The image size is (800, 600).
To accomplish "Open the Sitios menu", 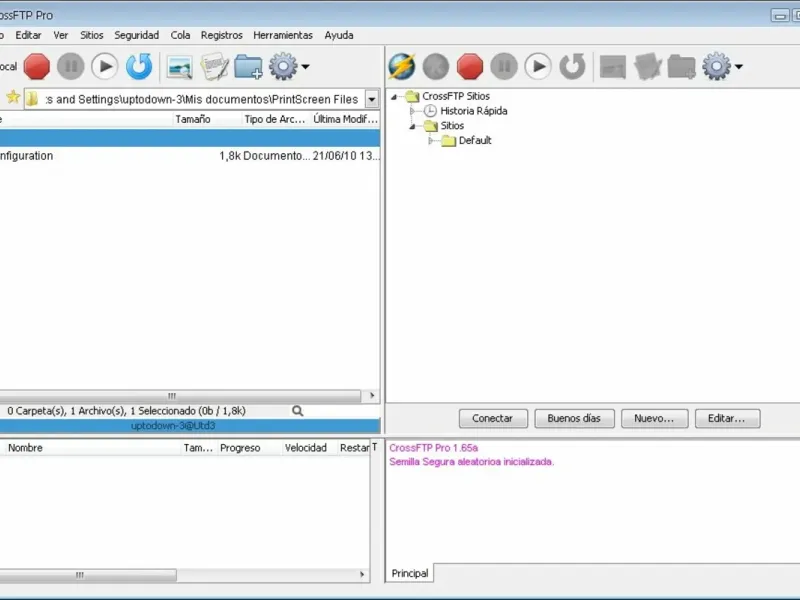I will pos(91,35).
